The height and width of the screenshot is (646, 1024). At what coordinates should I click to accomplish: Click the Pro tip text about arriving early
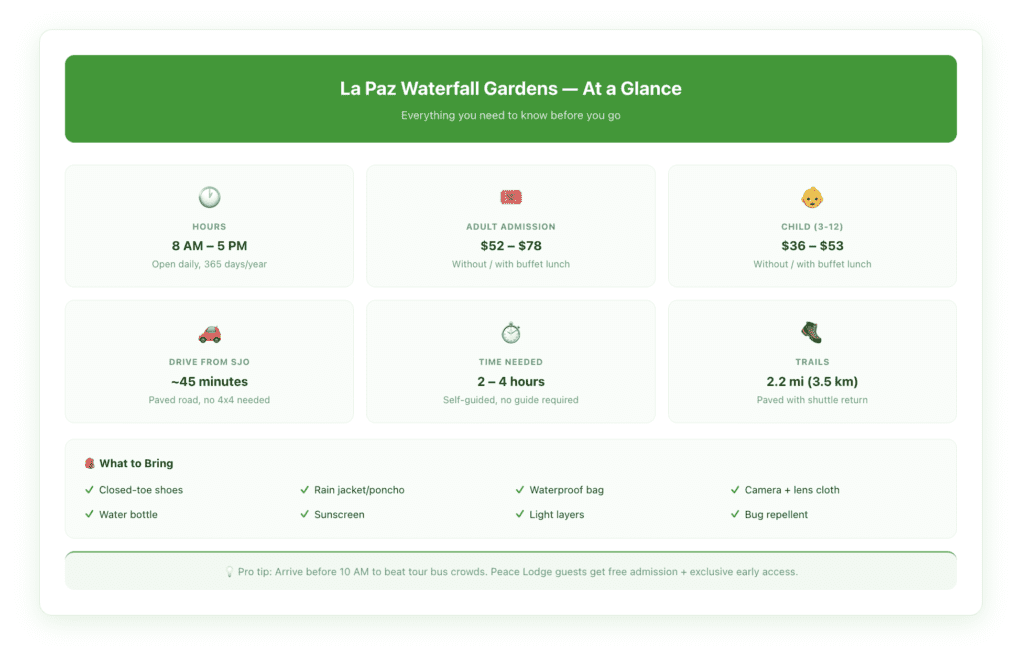[510, 571]
